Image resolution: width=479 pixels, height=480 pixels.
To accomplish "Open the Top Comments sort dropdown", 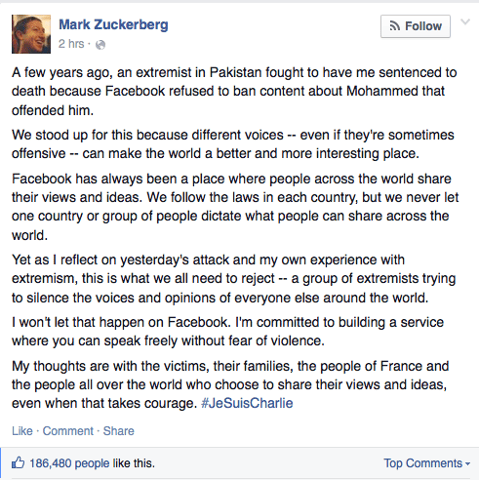I will [x=427, y=463].
